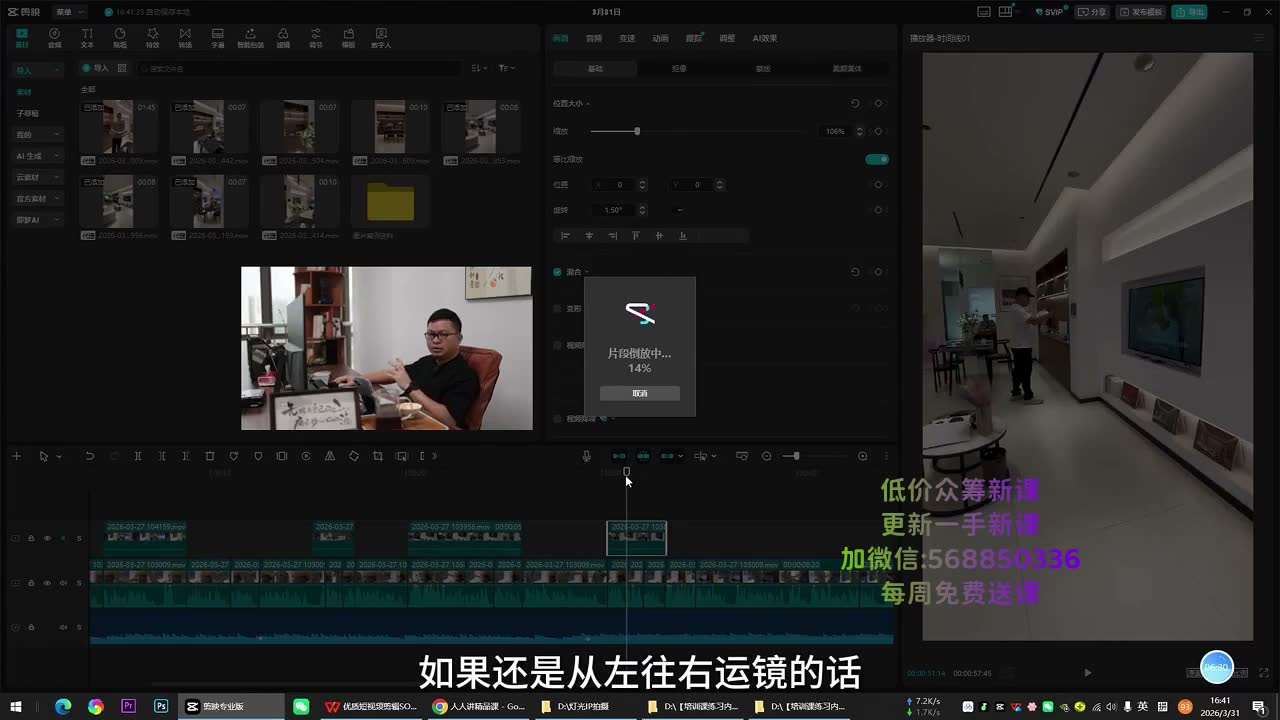Image resolution: width=1280 pixels, height=720 pixels.
Task: Open the media sort order dropdown
Action: [x=479, y=68]
